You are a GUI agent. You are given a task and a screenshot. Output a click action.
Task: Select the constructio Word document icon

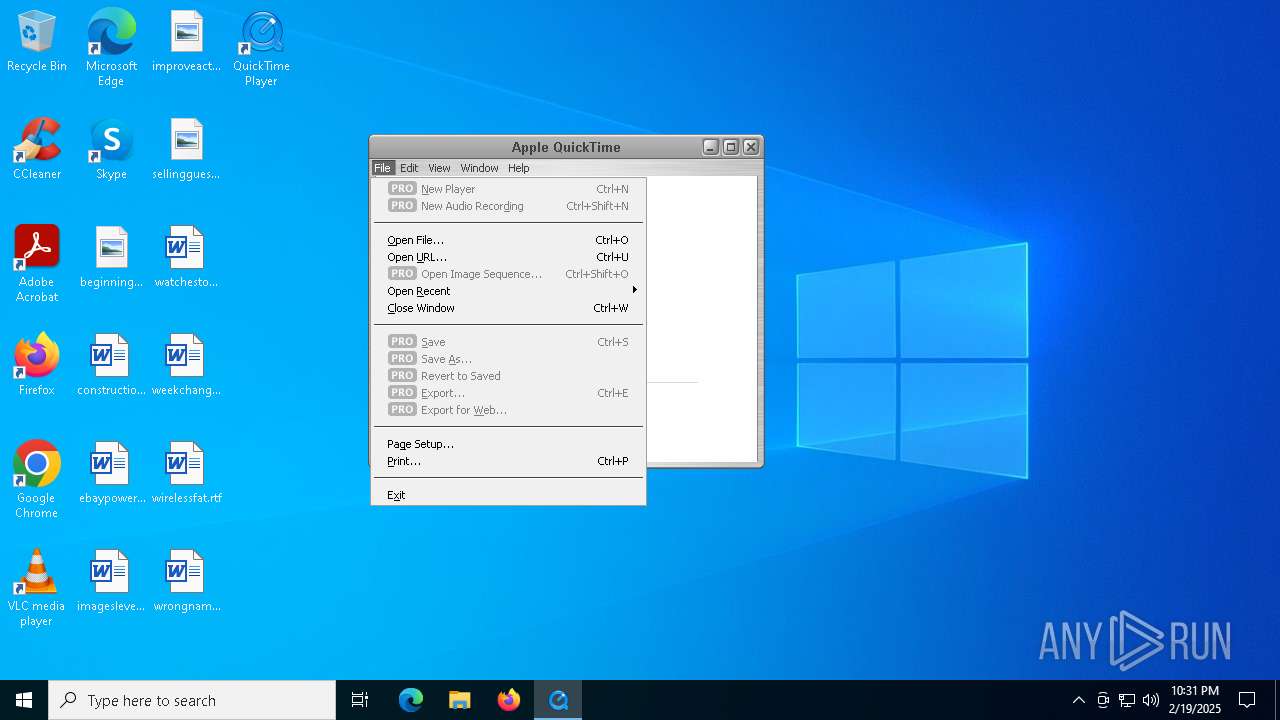coord(111,366)
